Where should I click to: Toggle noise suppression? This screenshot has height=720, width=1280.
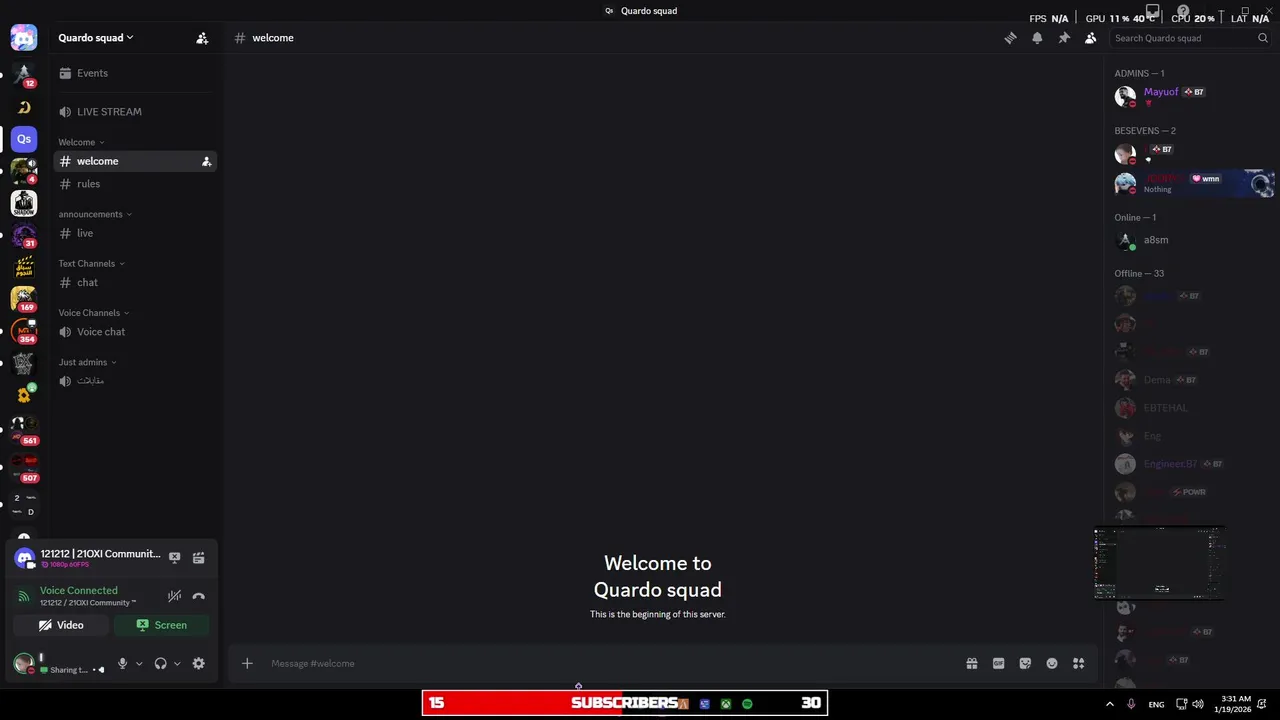click(174, 596)
